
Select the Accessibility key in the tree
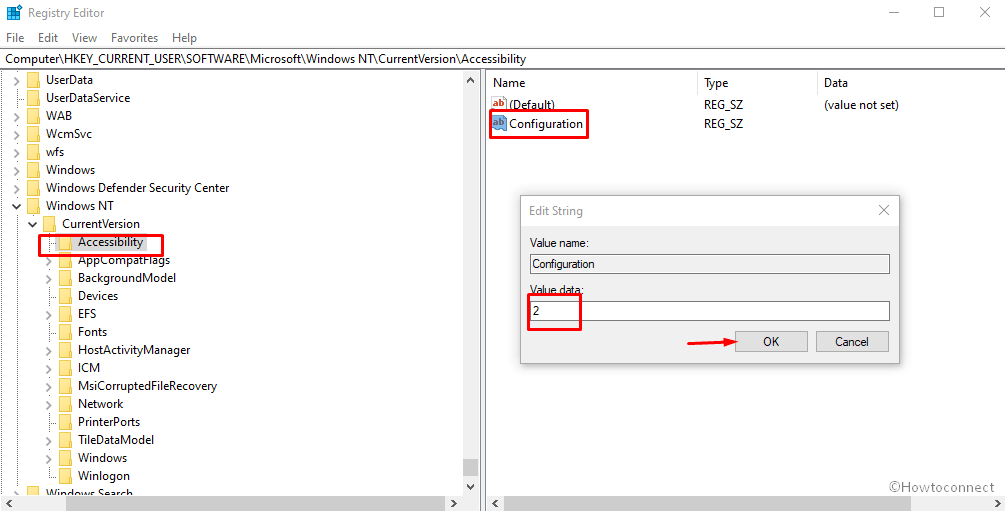click(110, 242)
